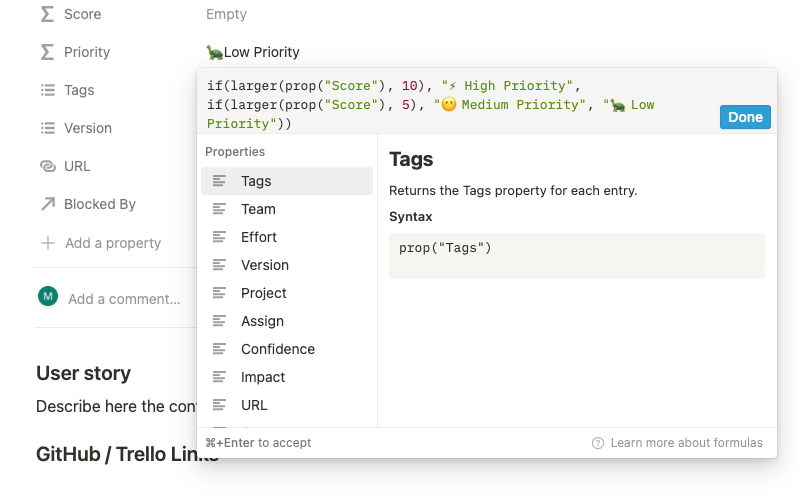Click the question mark help icon
This screenshot has width=811, height=500.
(597, 443)
